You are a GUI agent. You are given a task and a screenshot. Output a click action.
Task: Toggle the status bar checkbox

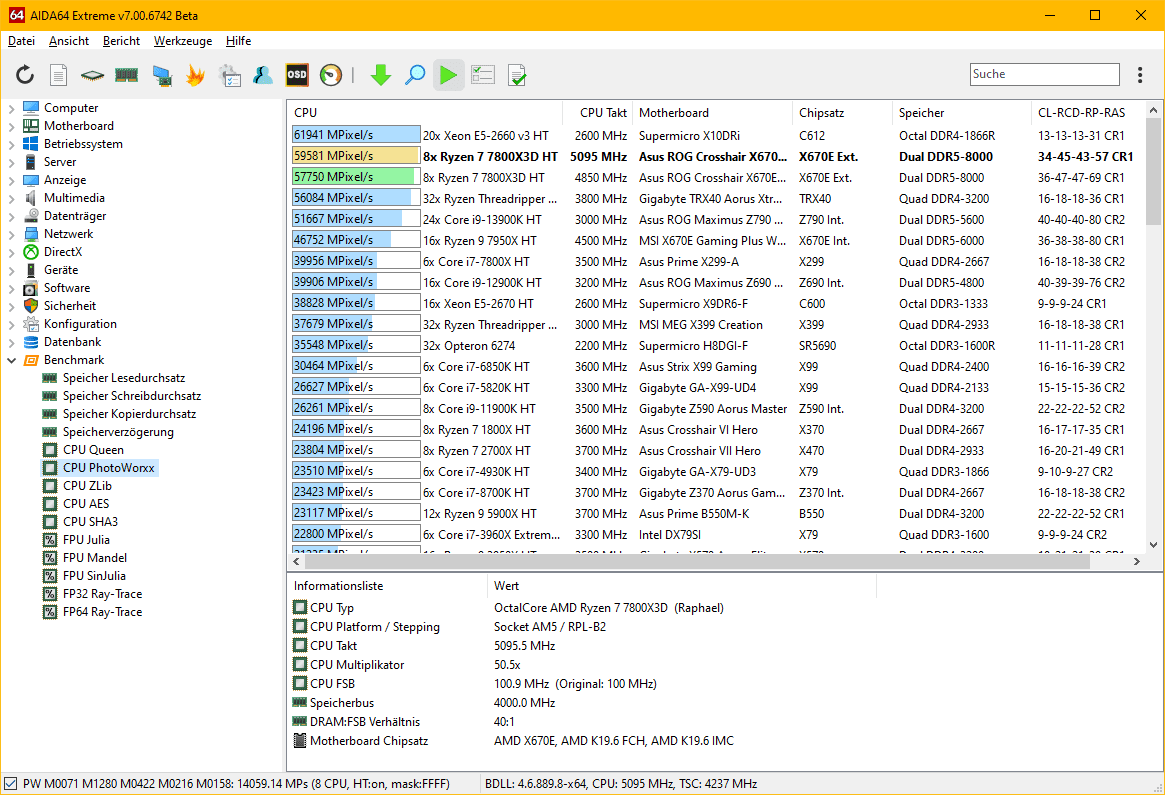coord(10,783)
